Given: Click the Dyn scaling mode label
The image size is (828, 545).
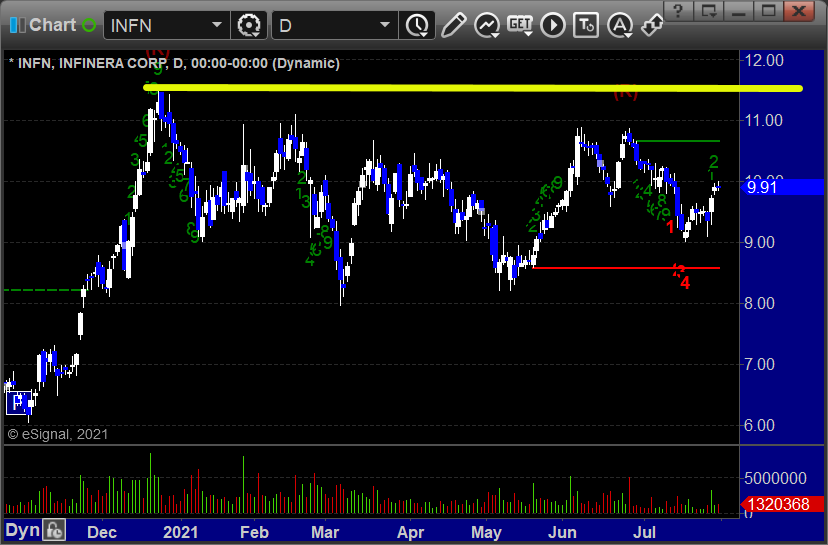Looking at the screenshot, I should click(x=23, y=530).
